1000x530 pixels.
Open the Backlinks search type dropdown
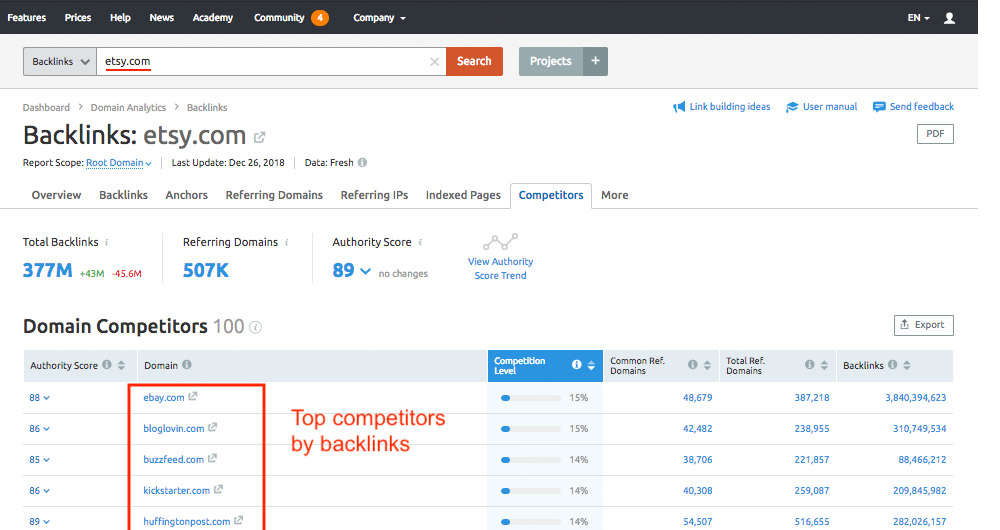tap(60, 61)
